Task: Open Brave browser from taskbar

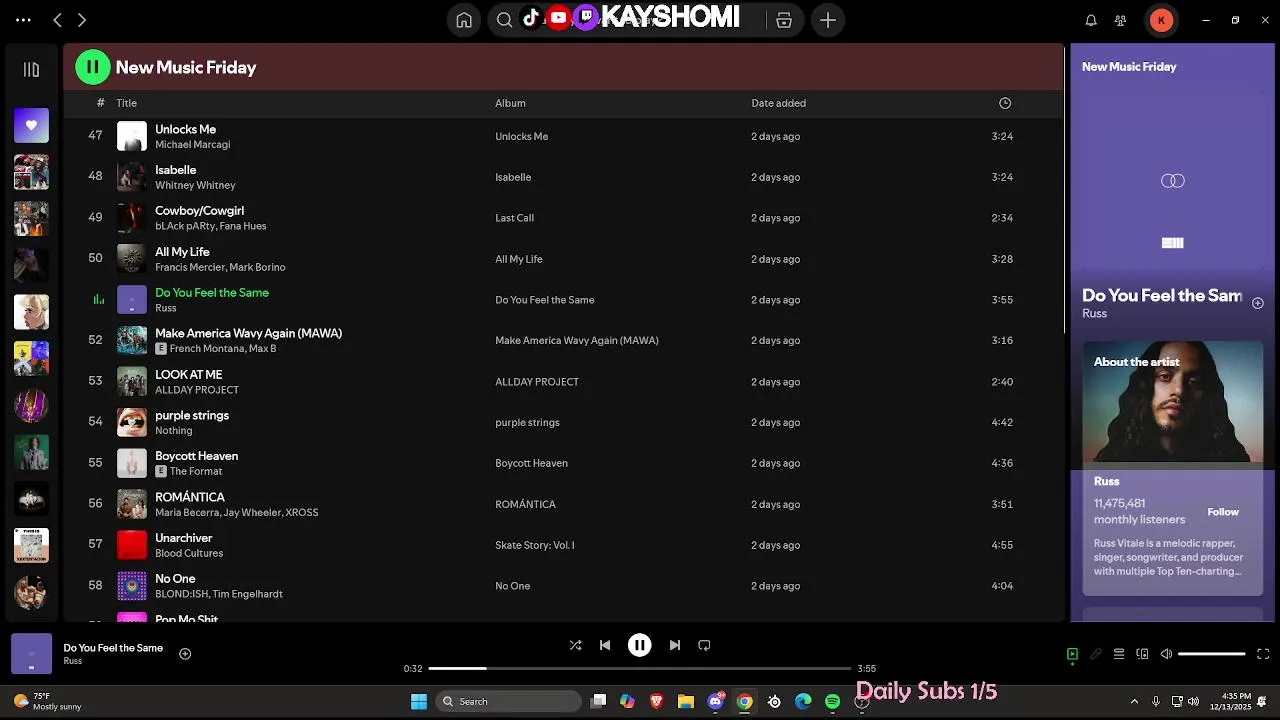Action: (657, 702)
